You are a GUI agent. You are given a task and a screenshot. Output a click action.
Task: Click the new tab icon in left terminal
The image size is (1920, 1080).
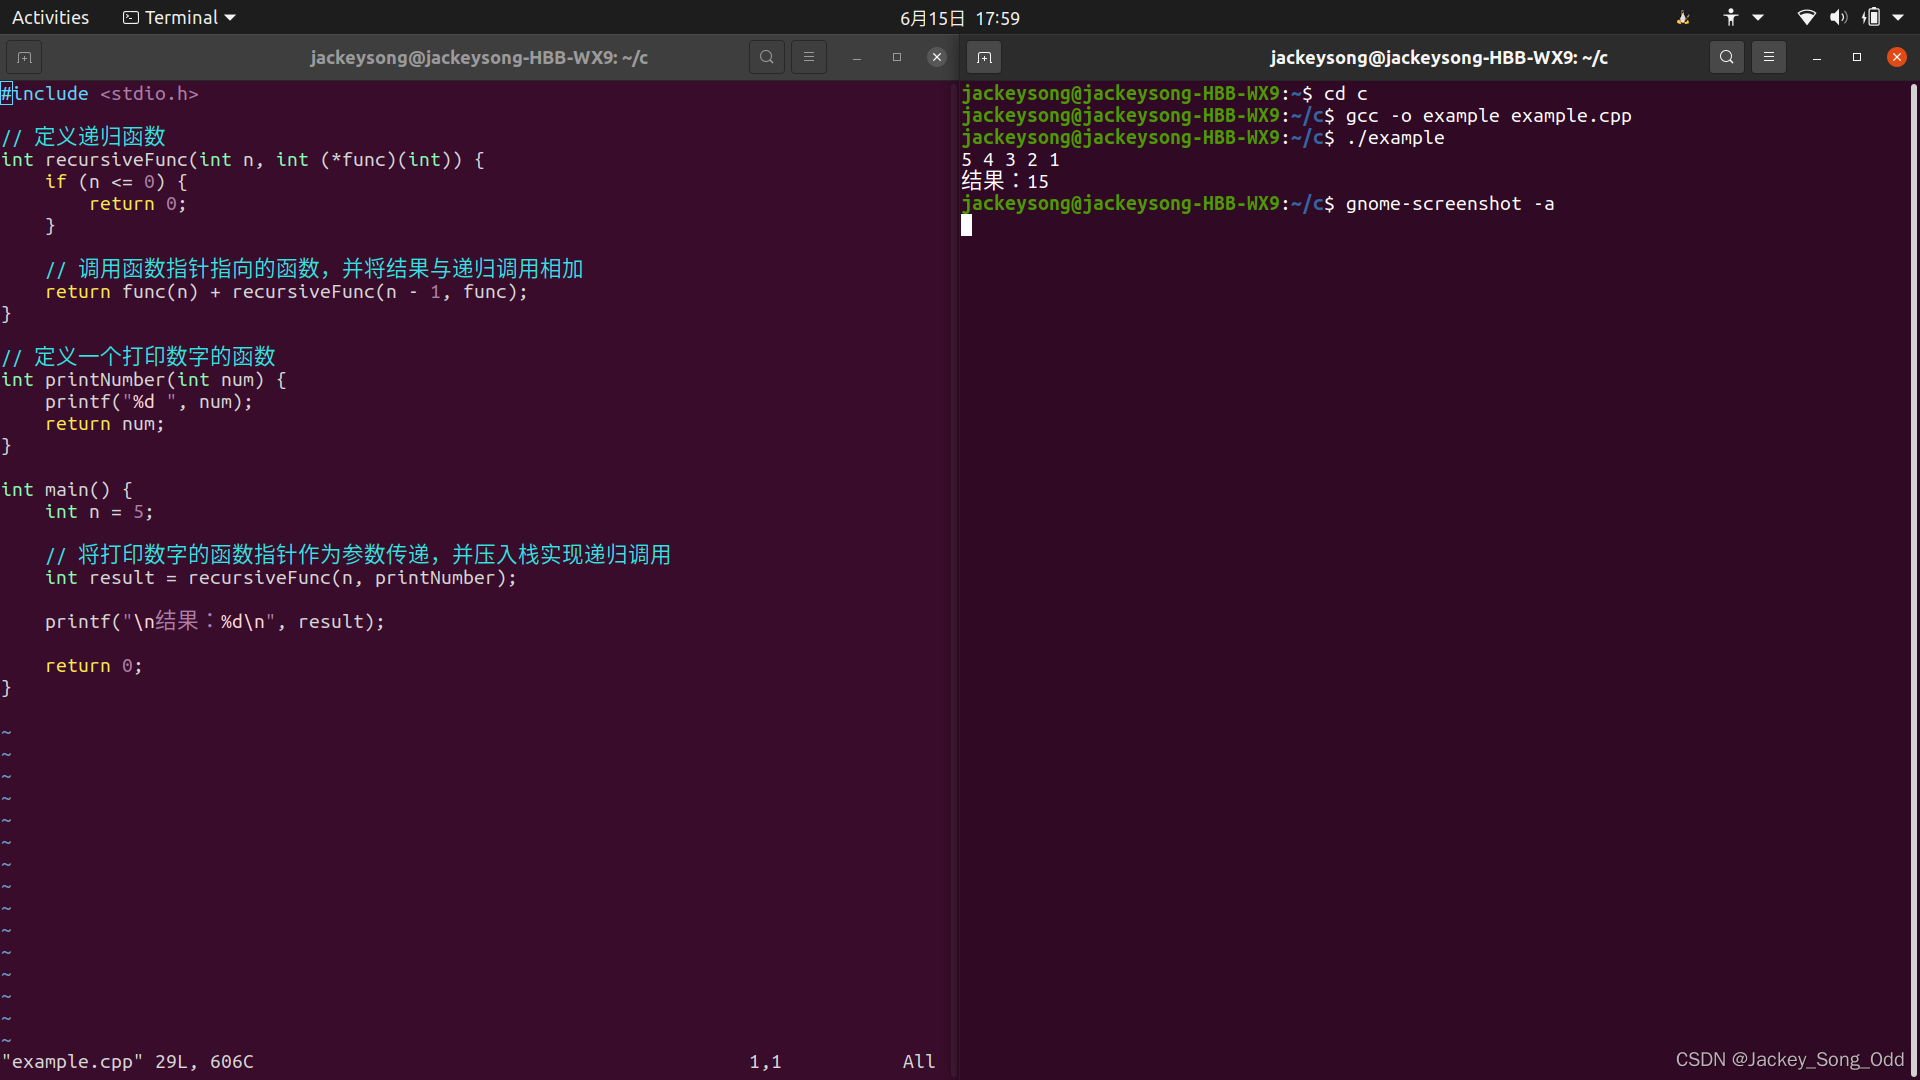coord(24,57)
